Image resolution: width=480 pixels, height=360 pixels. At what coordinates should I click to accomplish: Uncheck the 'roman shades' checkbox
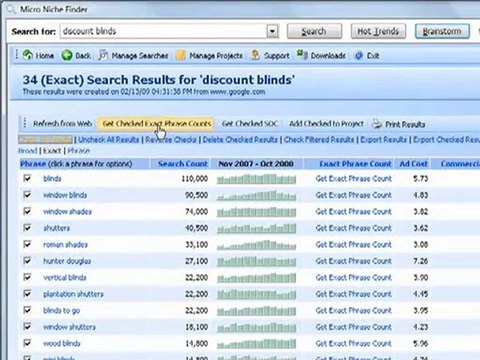click(27, 244)
